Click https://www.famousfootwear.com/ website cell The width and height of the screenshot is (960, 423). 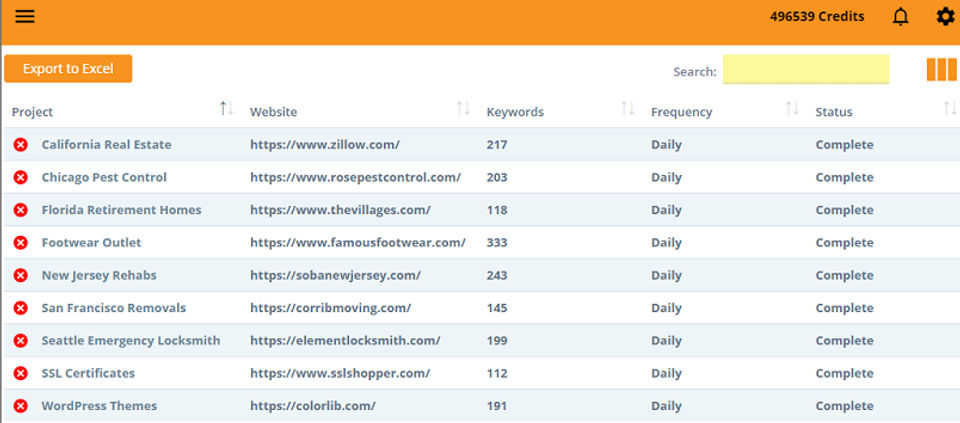click(358, 243)
